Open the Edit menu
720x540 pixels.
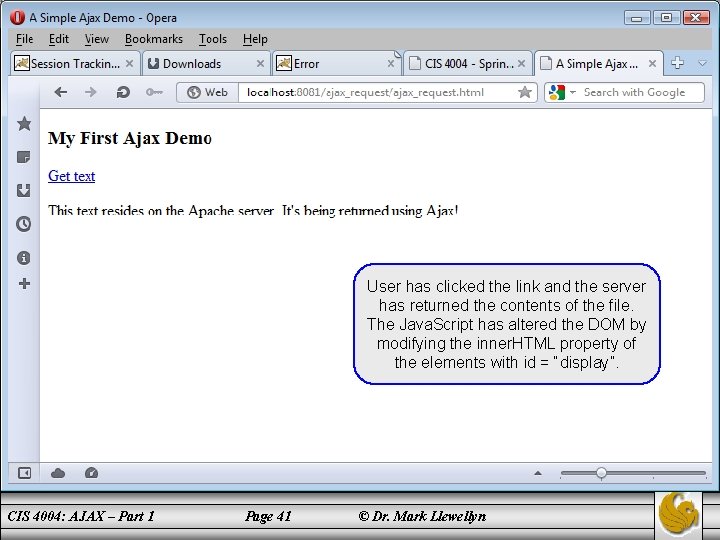click(x=59, y=39)
